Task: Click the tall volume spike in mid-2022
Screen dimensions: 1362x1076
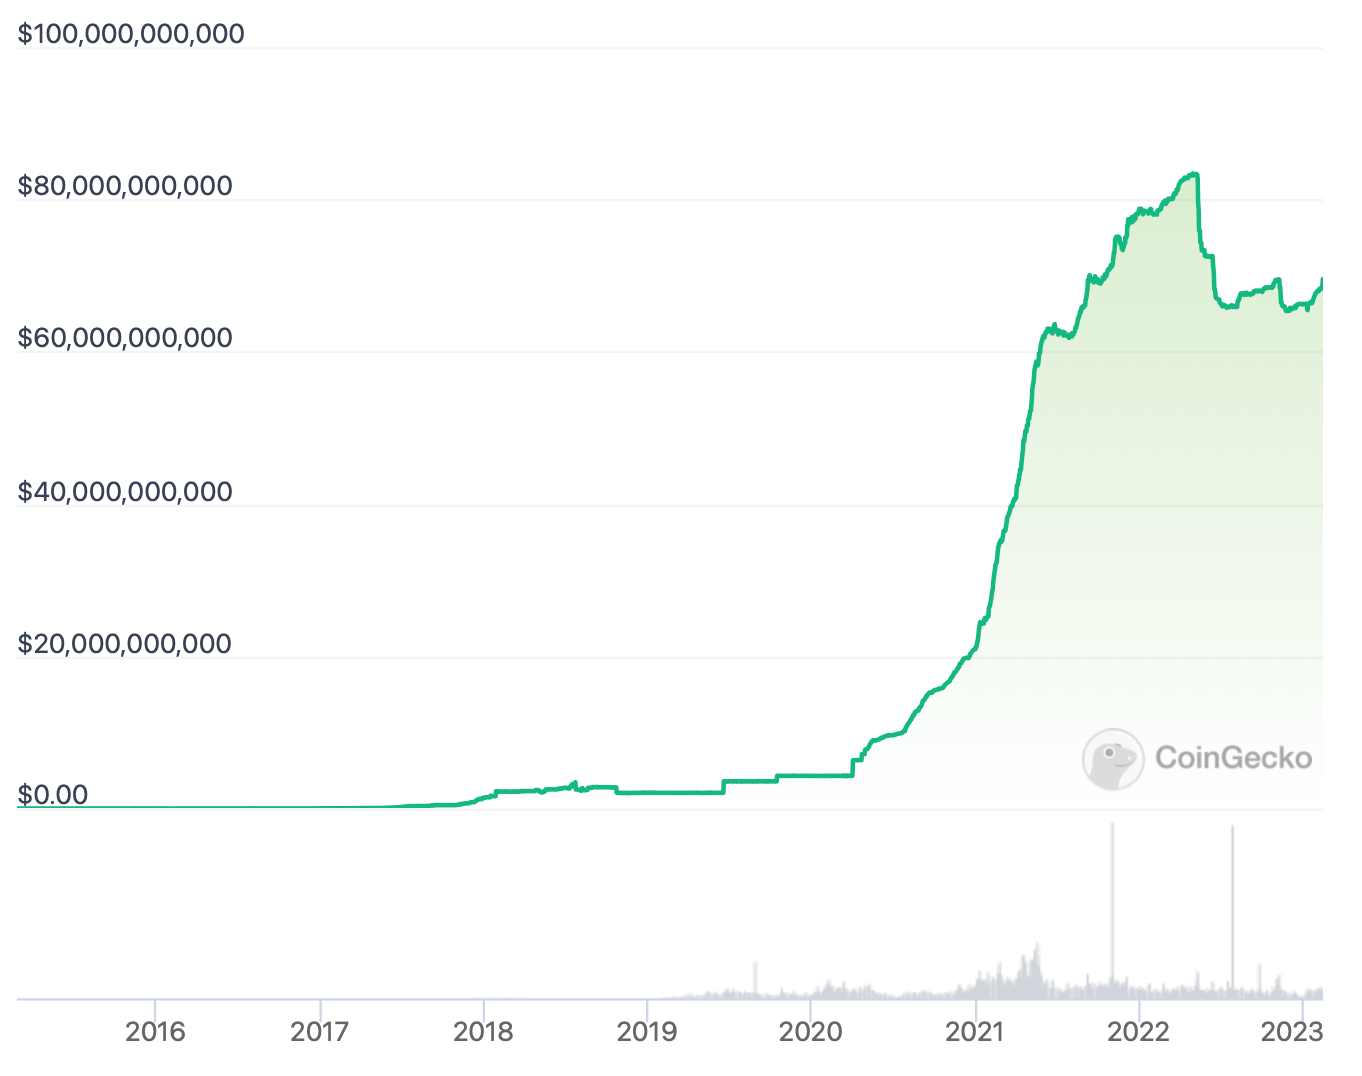Action: tap(1232, 900)
